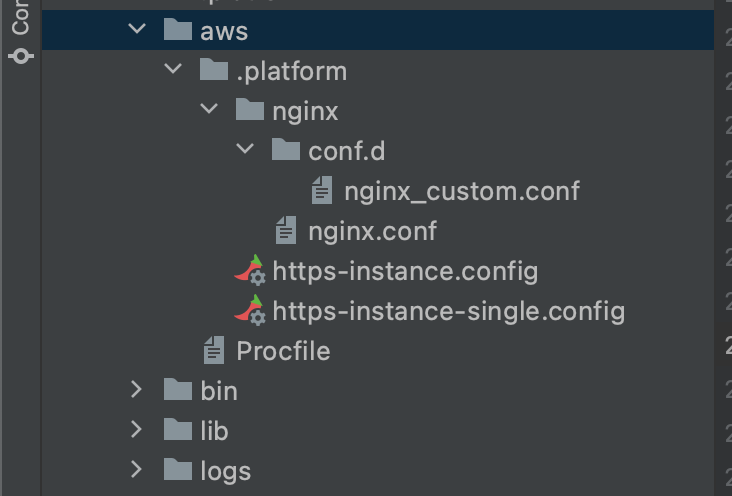The height and width of the screenshot is (496, 732).
Task: Click the nginx folder icon
Action: (250, 111)
